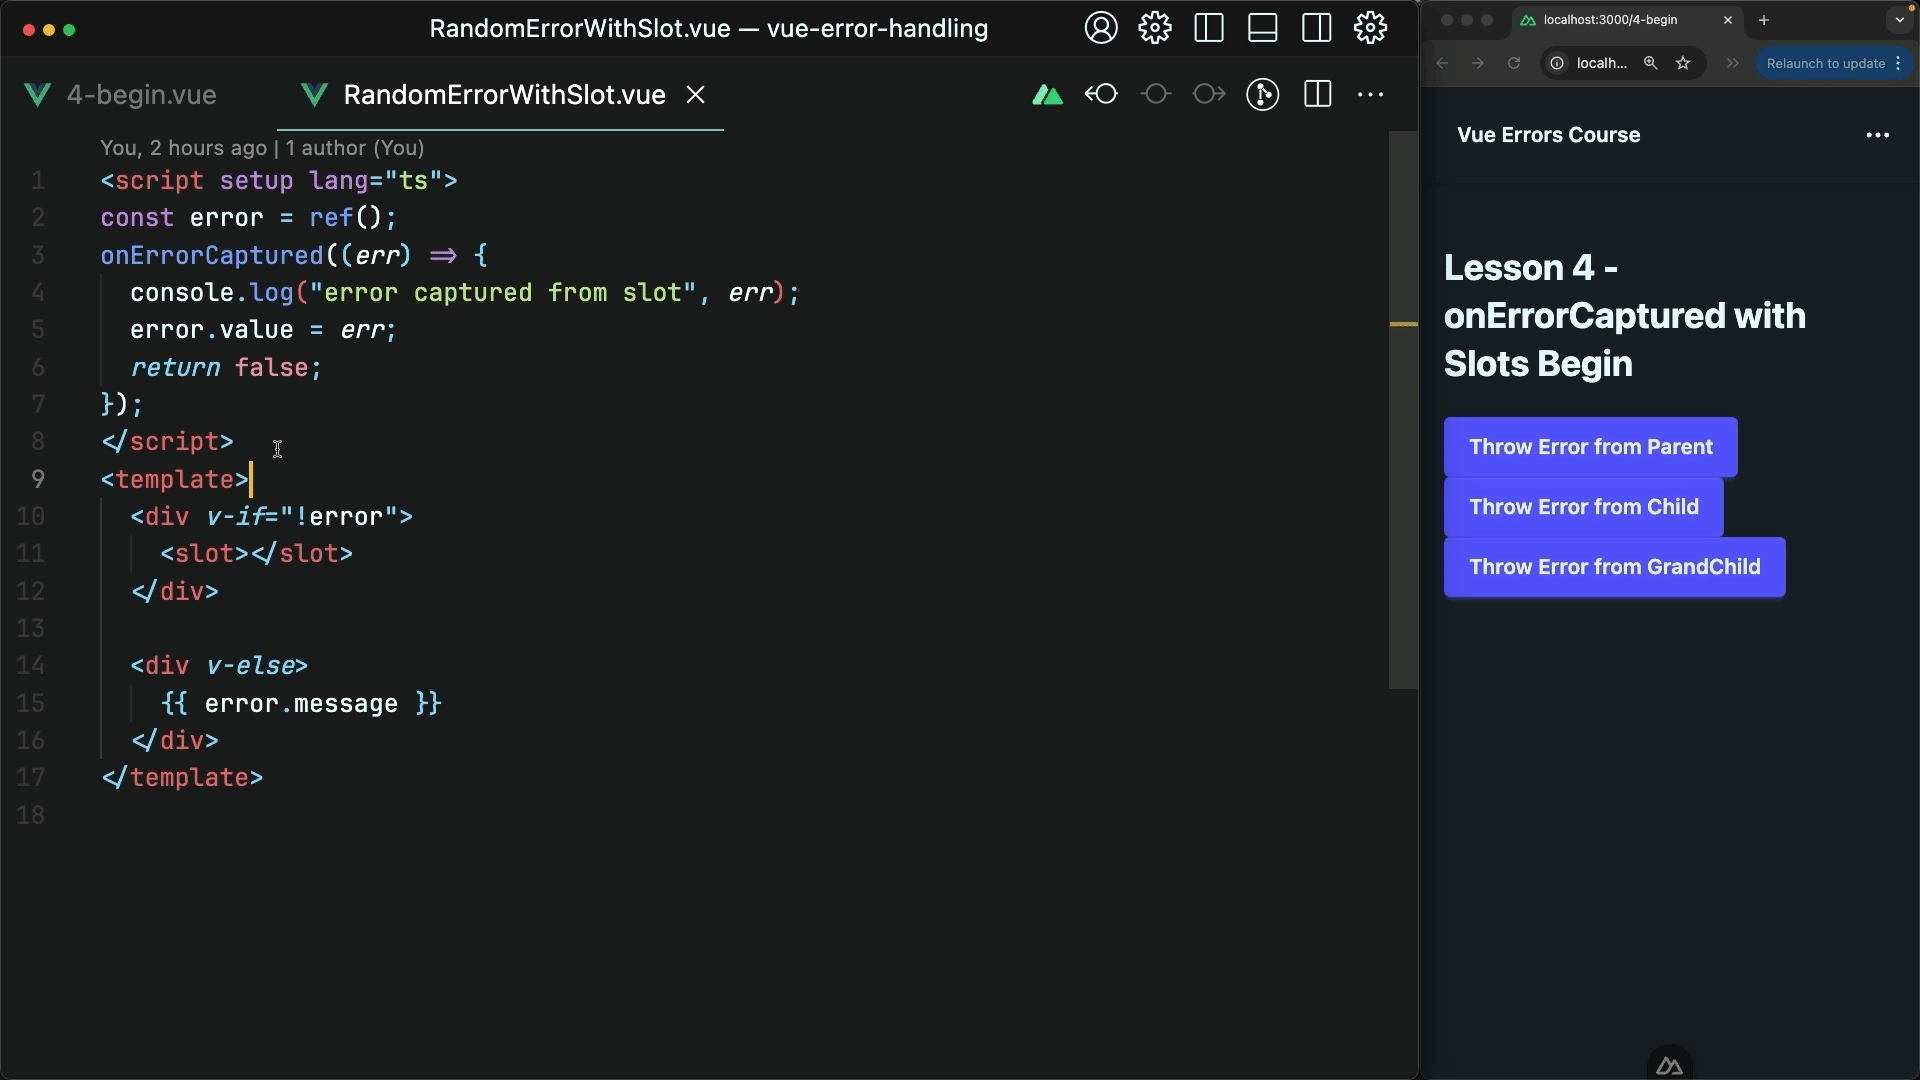Open the editor More Actions menu
The height and width of the screenshot is (1080, 1920).
[1371, 95]
